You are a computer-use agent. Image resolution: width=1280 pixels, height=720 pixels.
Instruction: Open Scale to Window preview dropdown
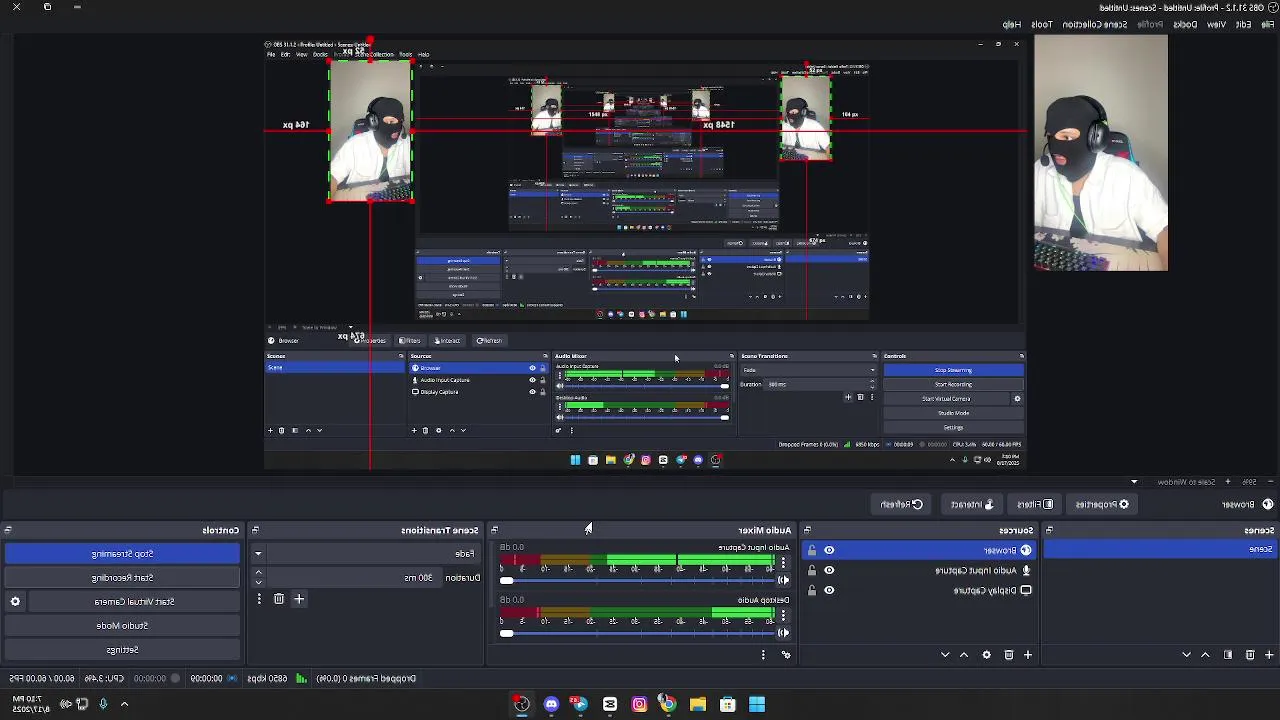pos(1134,482)
